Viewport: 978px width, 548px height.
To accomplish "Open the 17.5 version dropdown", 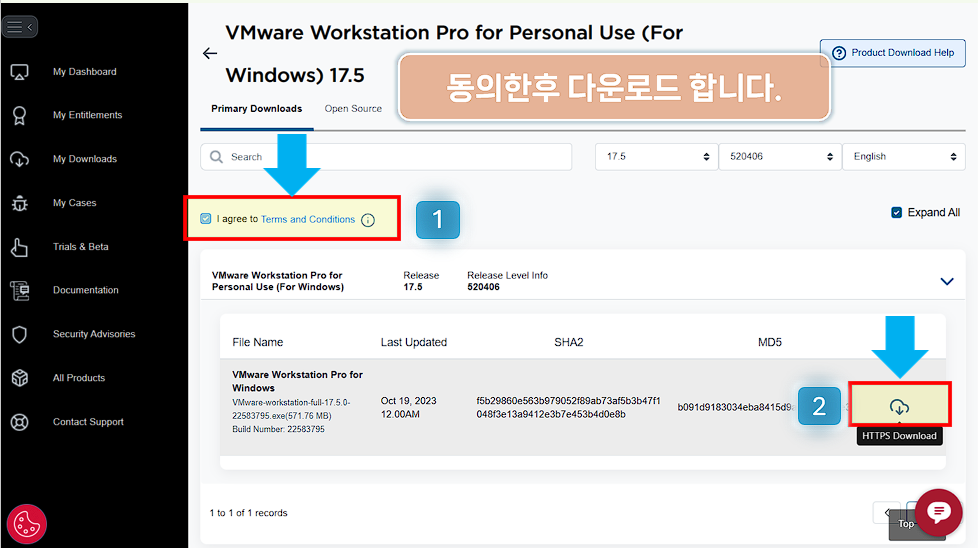I will [x=656, y=156].
